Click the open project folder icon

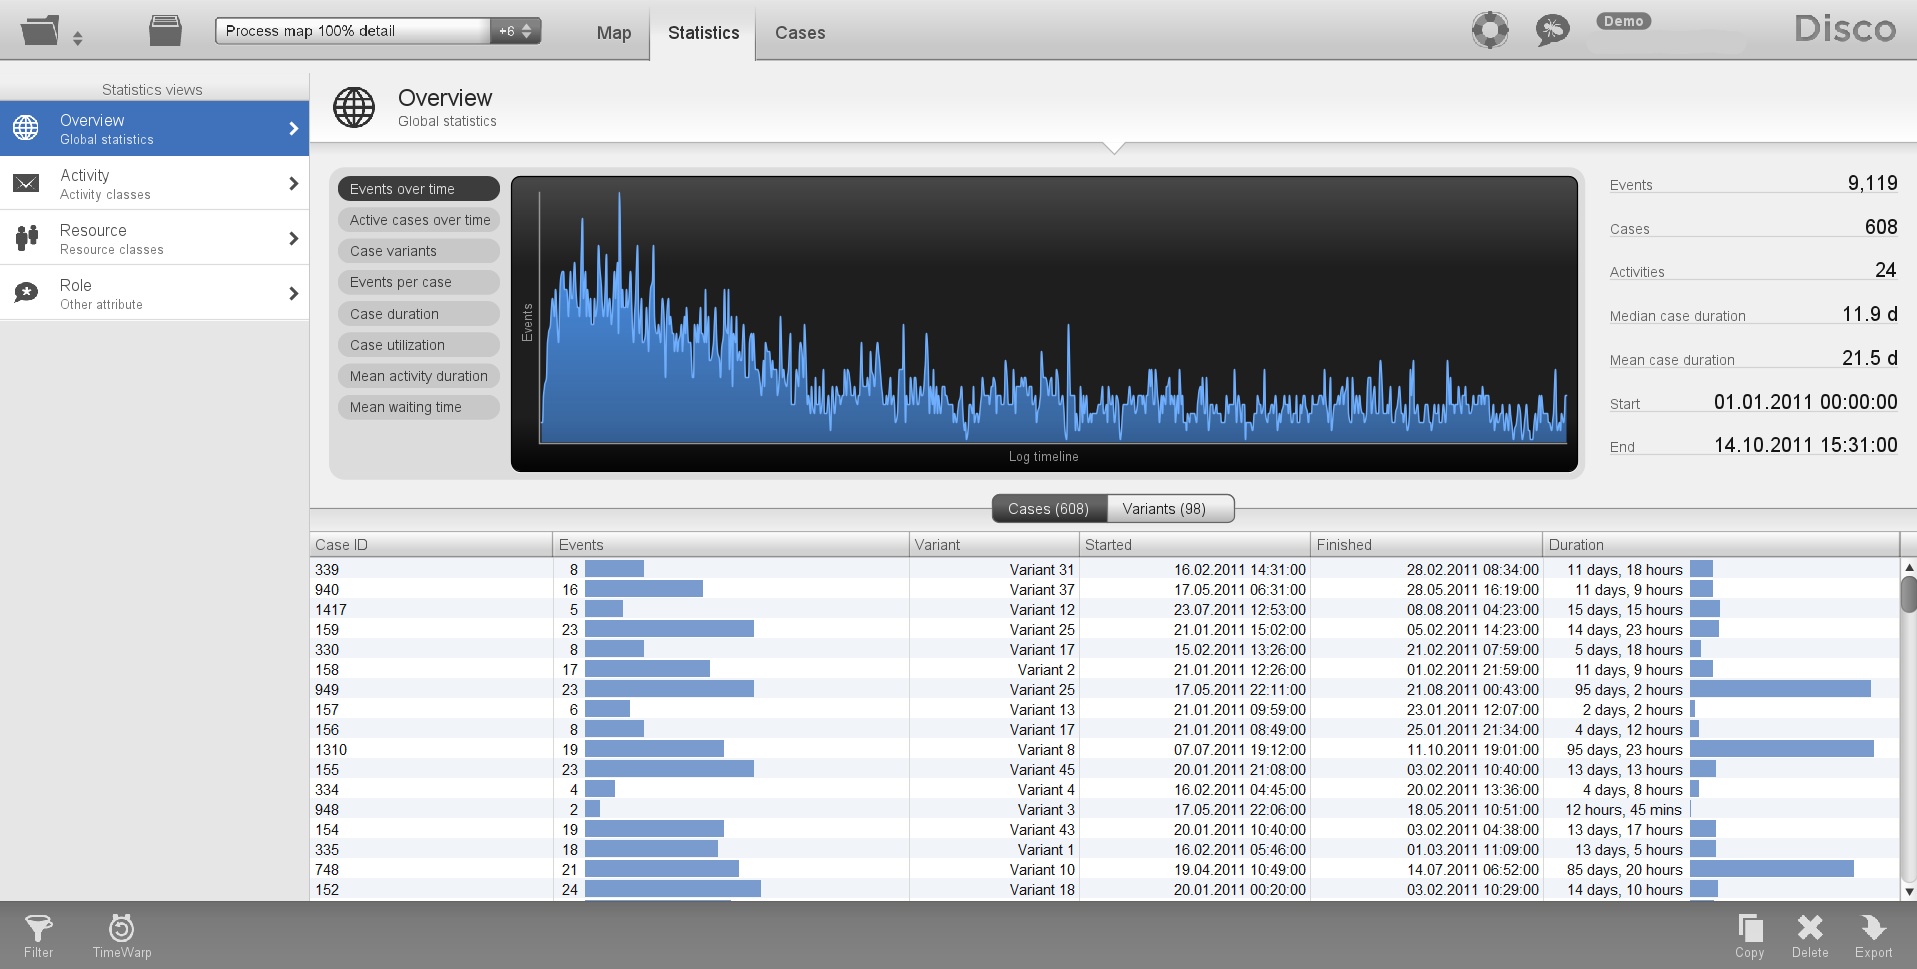pyautogui.click(x=40, y=31)
